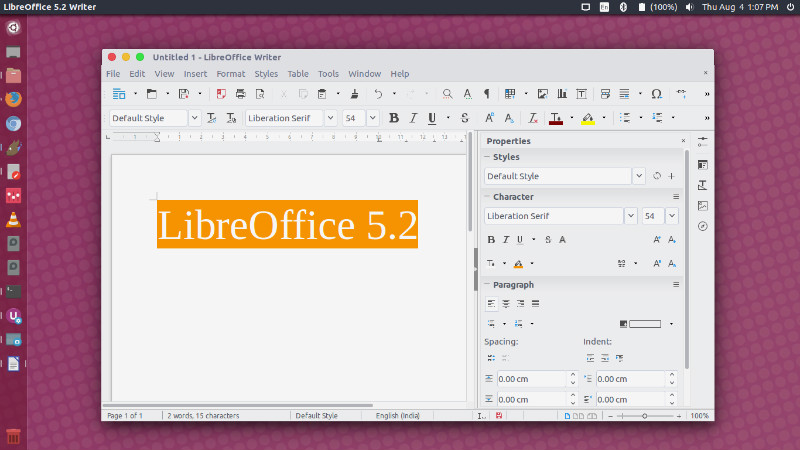This screenshot has height=450, width=800.
Task: Enable Align Left in the Paragraph panel
Action: point(491,304)
